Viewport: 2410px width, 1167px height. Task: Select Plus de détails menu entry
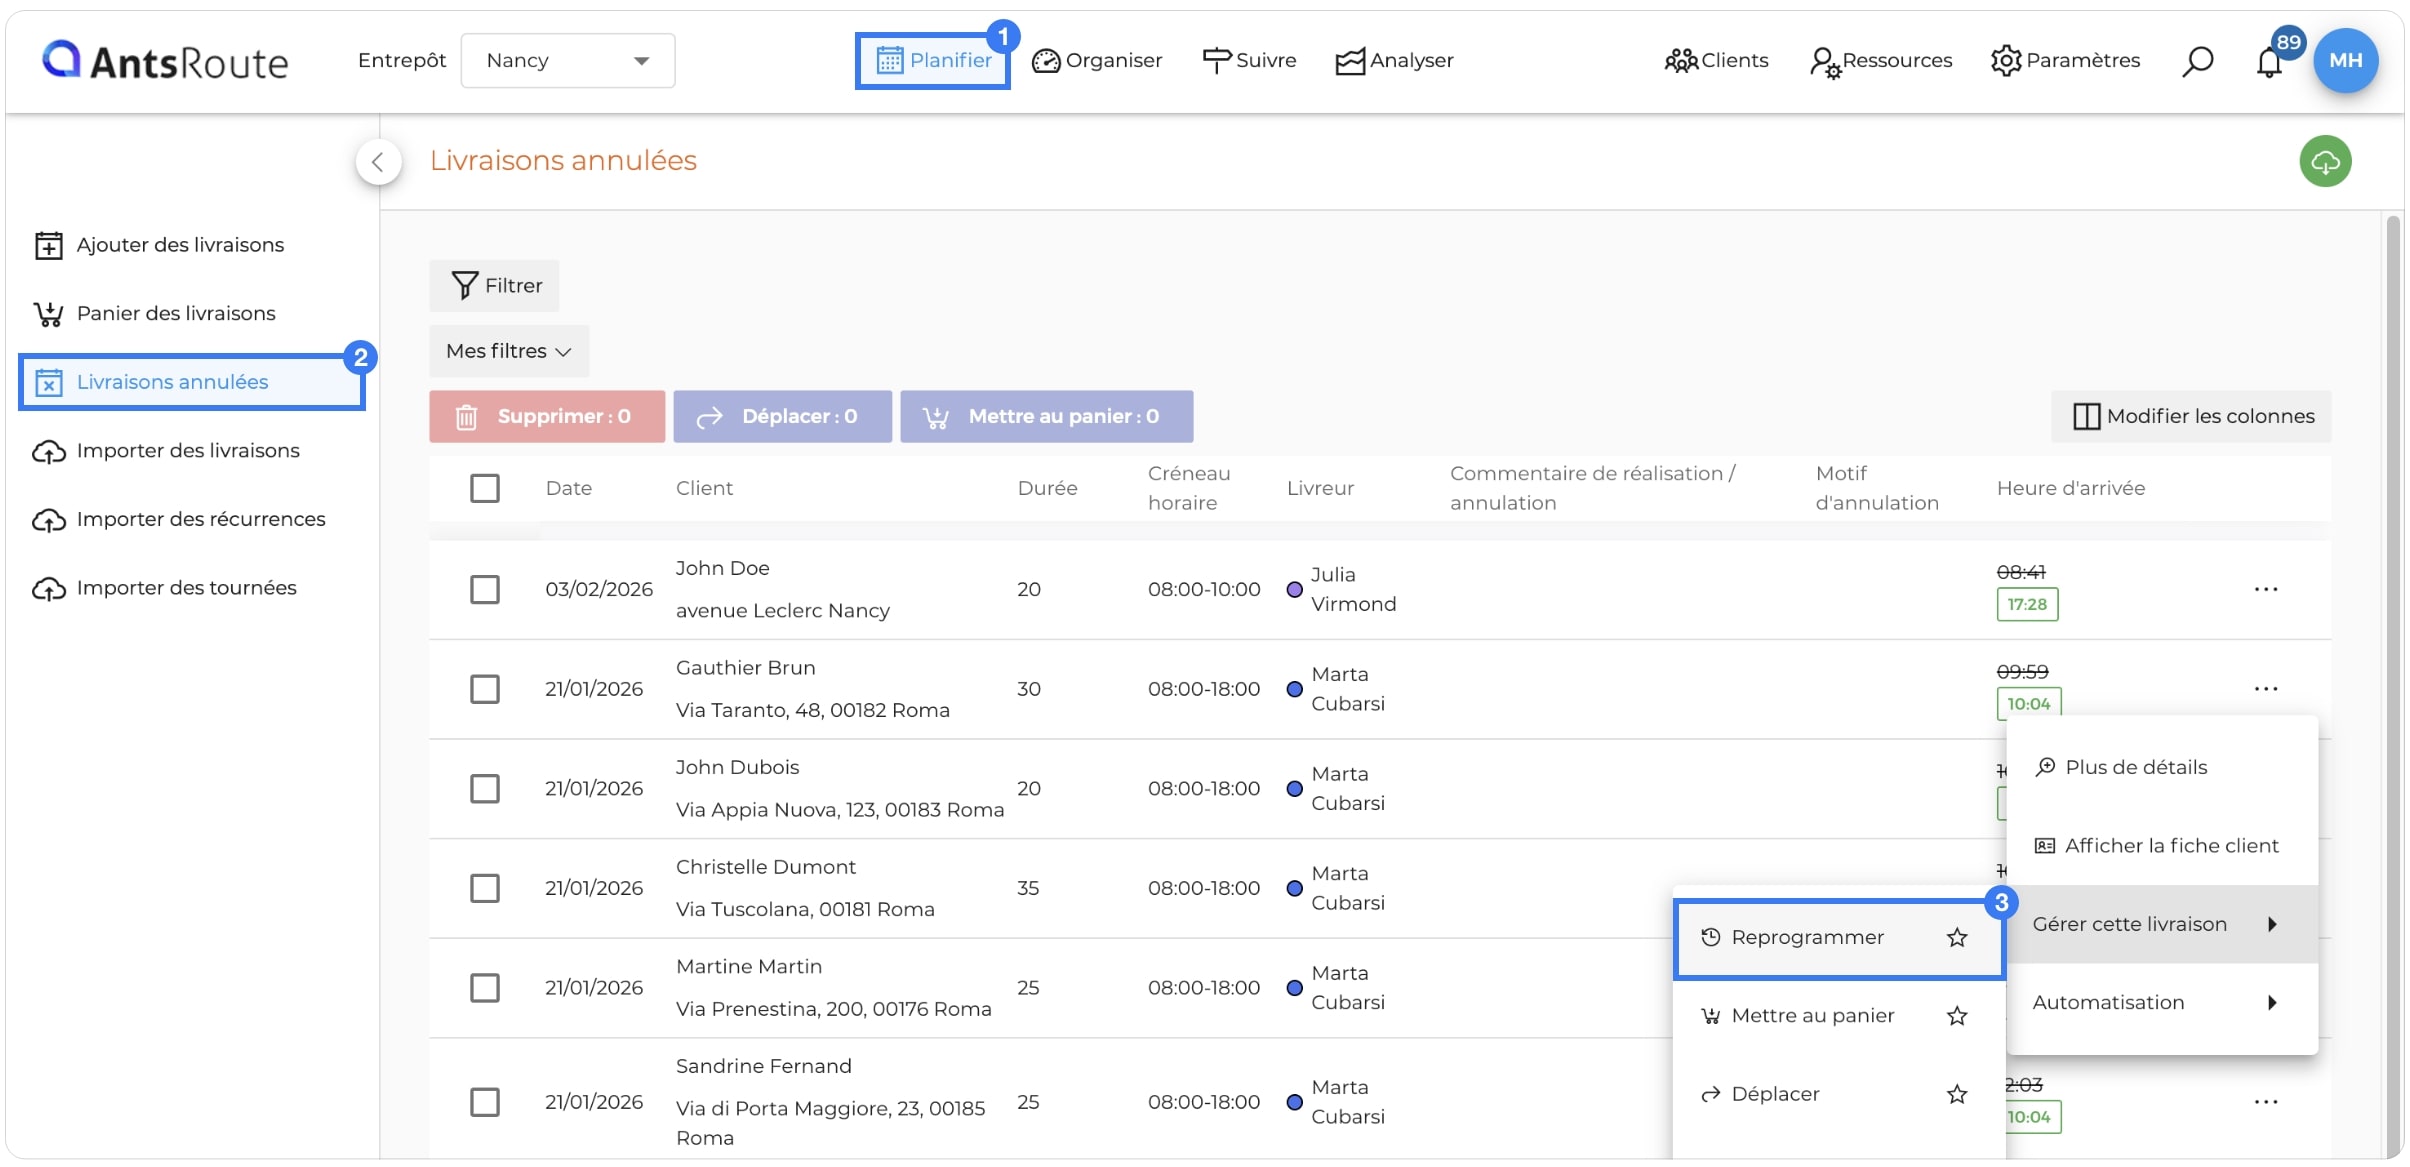coord(2162,767)
